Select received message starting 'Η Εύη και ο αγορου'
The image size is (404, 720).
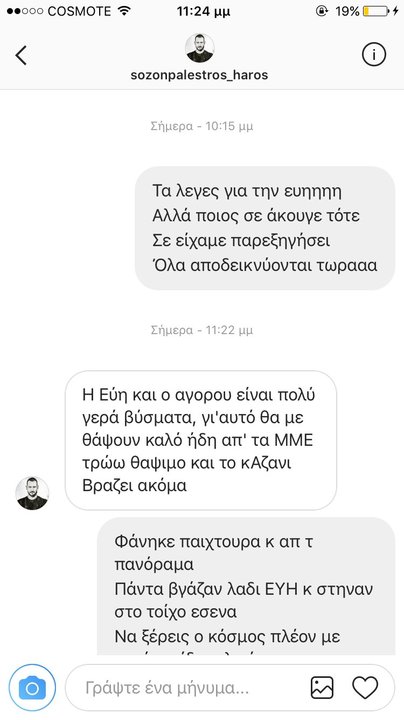tap(201, 440)
